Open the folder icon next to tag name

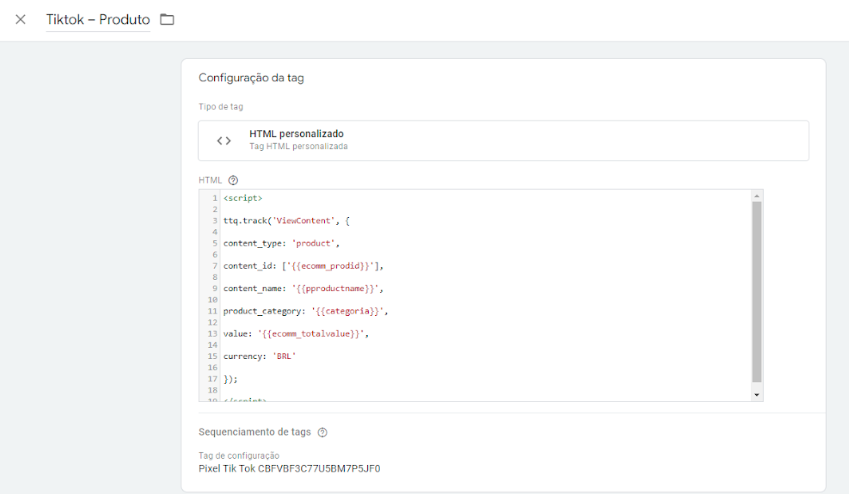(x=167, y=20)
